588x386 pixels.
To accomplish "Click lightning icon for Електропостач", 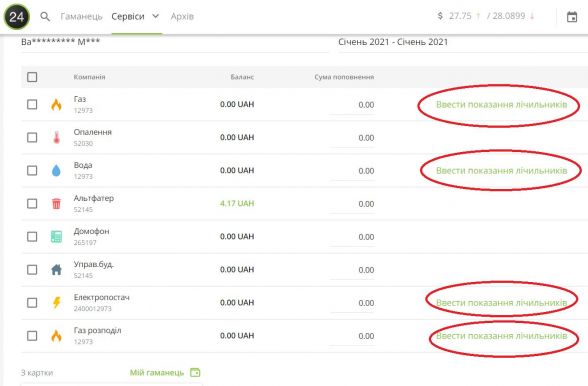I will click(56, 302).
